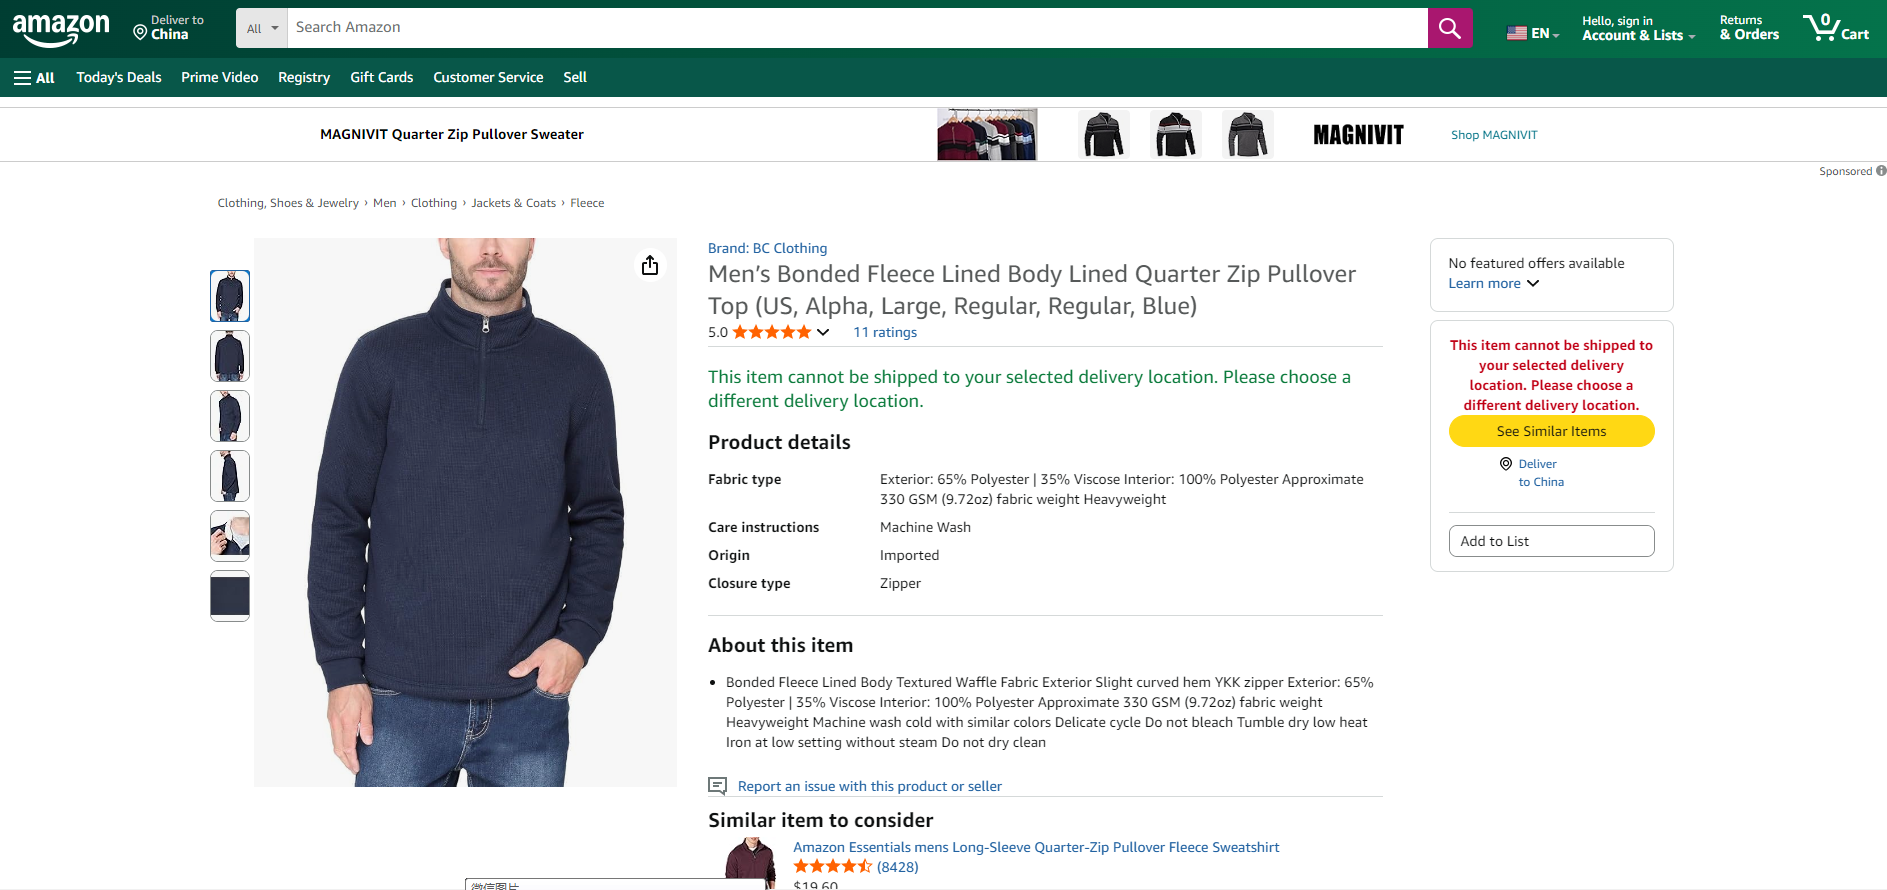Expand the star rating breakdown chevron
This screenshot has width=1887, height=890.
point(823,332)
